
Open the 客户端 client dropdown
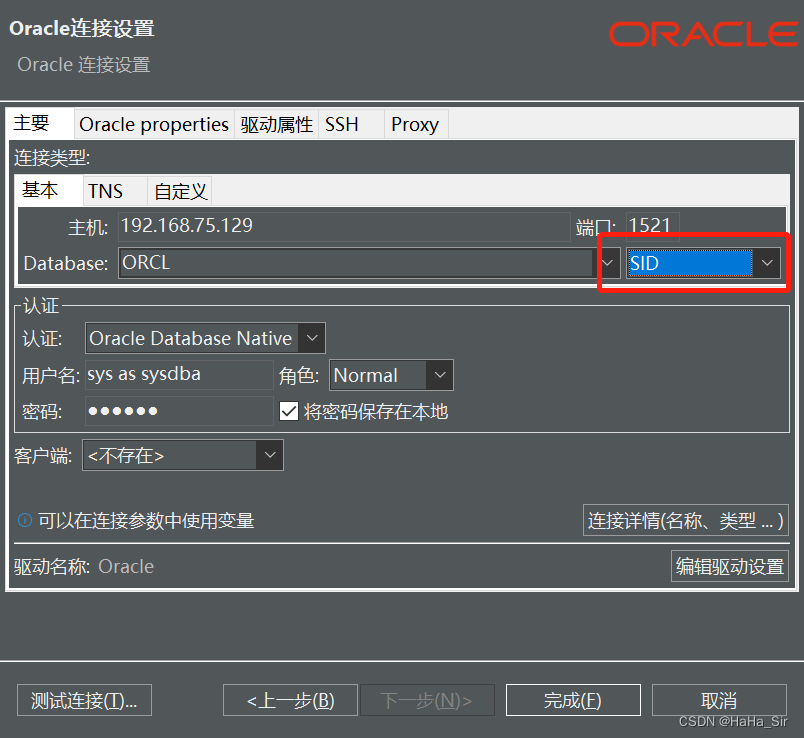[183, 455]
